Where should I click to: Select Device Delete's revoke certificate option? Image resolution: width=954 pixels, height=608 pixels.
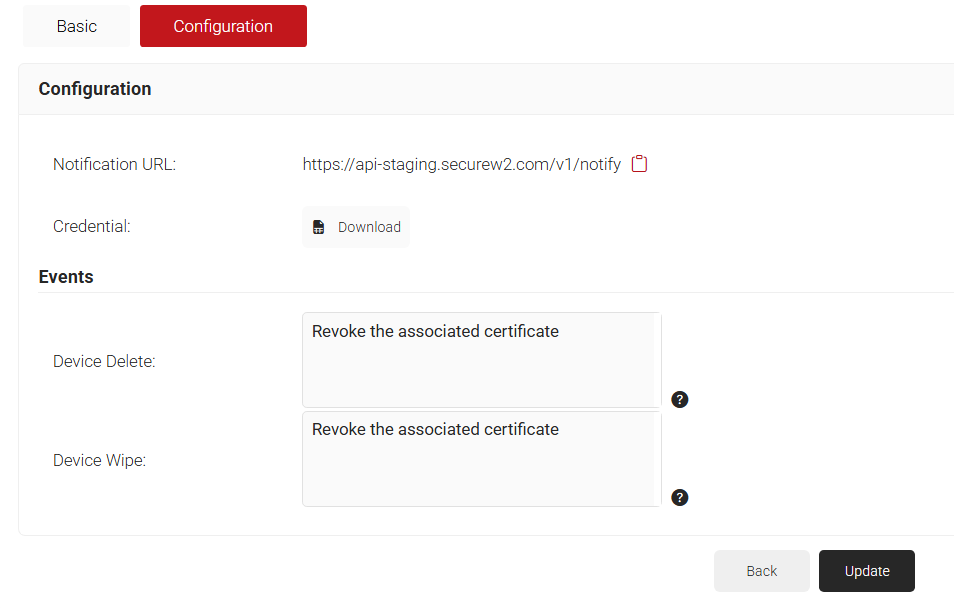435,331
